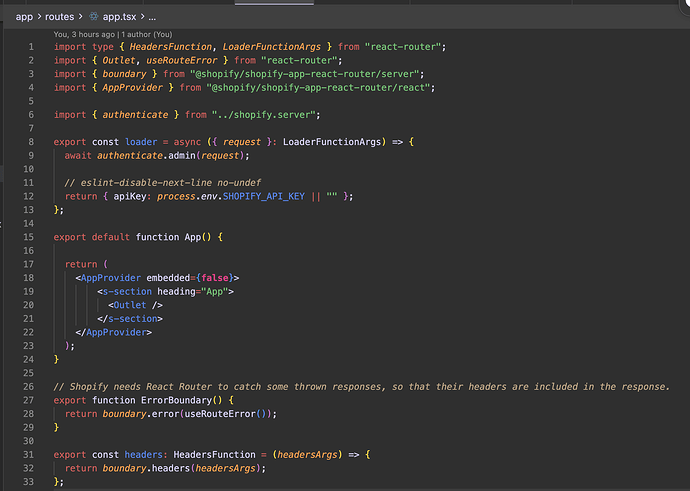Click "@shopify/shopify-app-react-router/server" string
The height and width of the screenshot is (491, 690).
point(305,74)
